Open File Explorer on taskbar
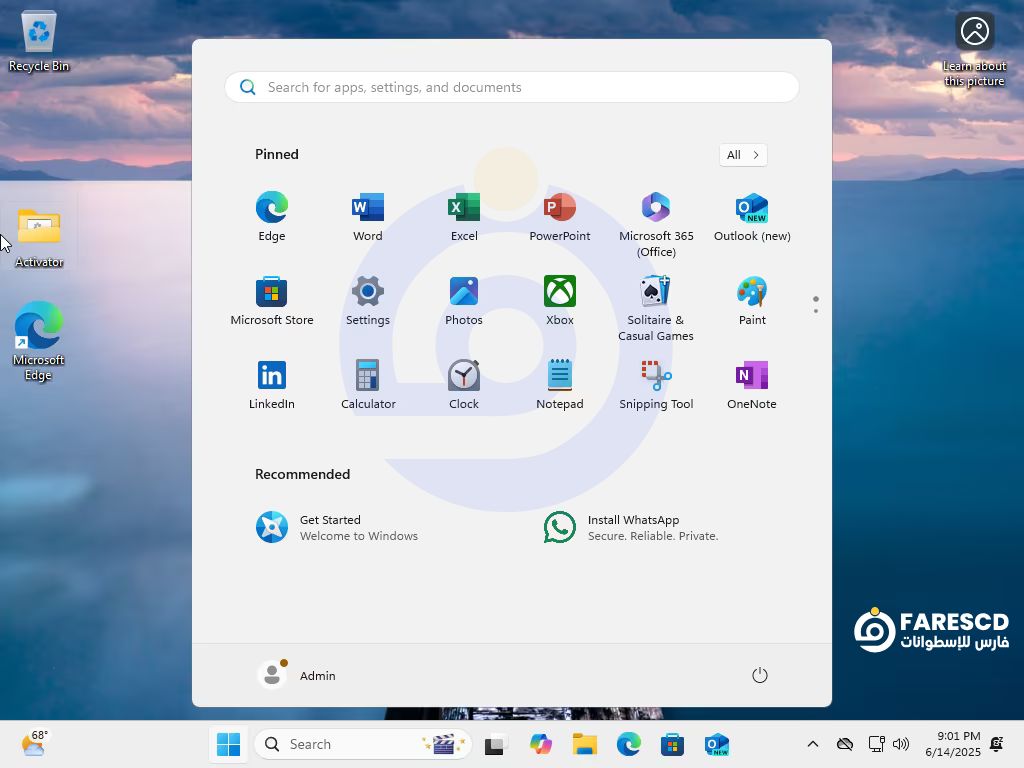This screenshot has width=1024, height=768. 584,744
